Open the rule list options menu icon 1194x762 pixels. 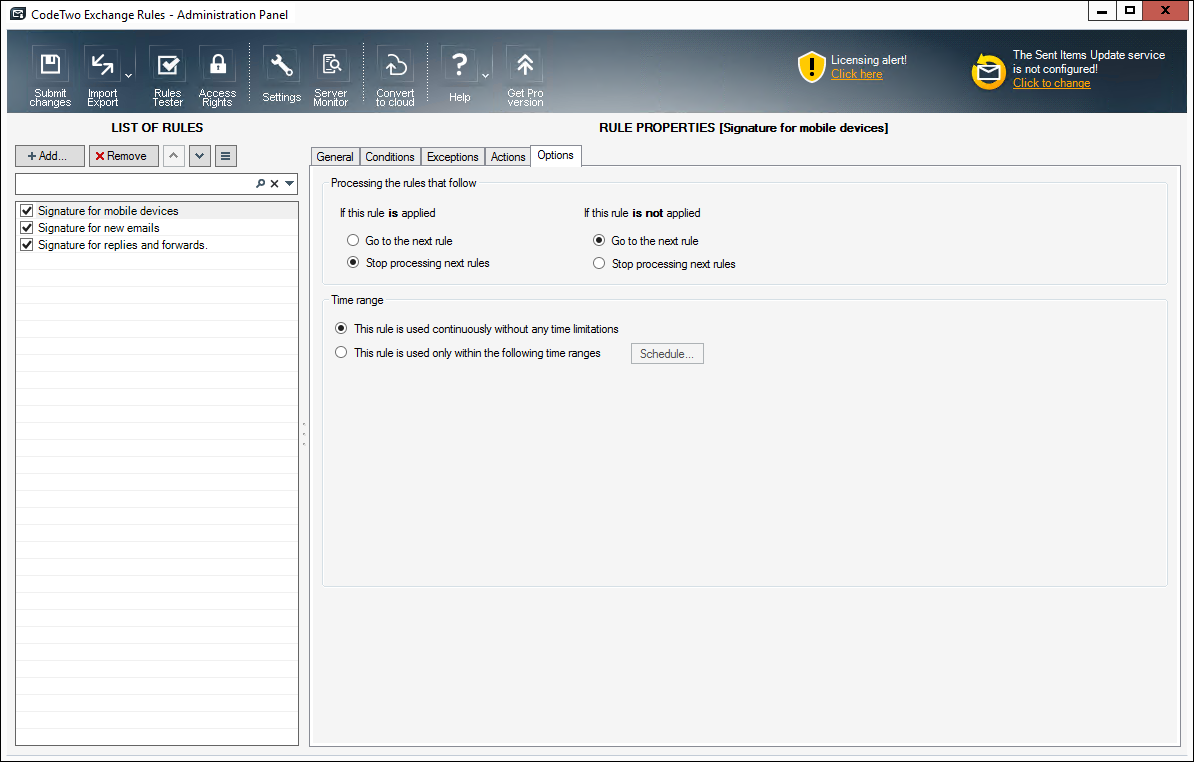(225, 156)
